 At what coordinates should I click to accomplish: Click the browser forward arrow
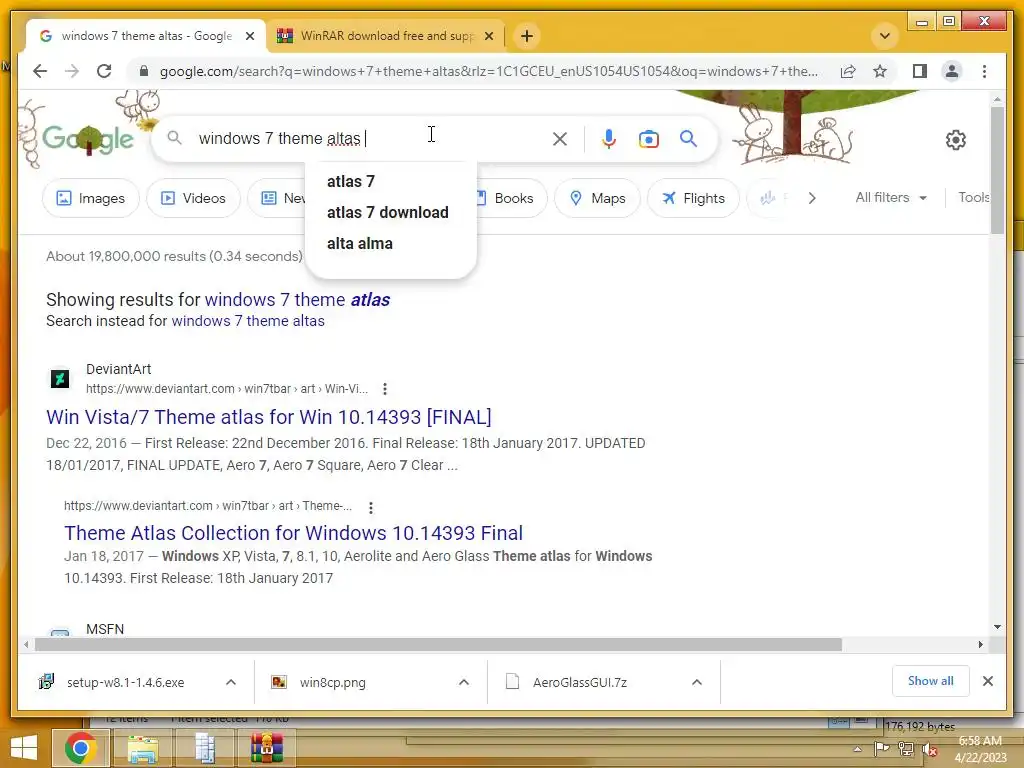point(72,71)
